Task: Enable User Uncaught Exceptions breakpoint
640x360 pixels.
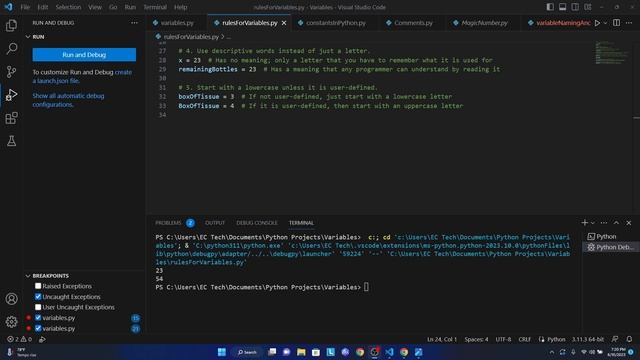Action: (x=38, y=307)
